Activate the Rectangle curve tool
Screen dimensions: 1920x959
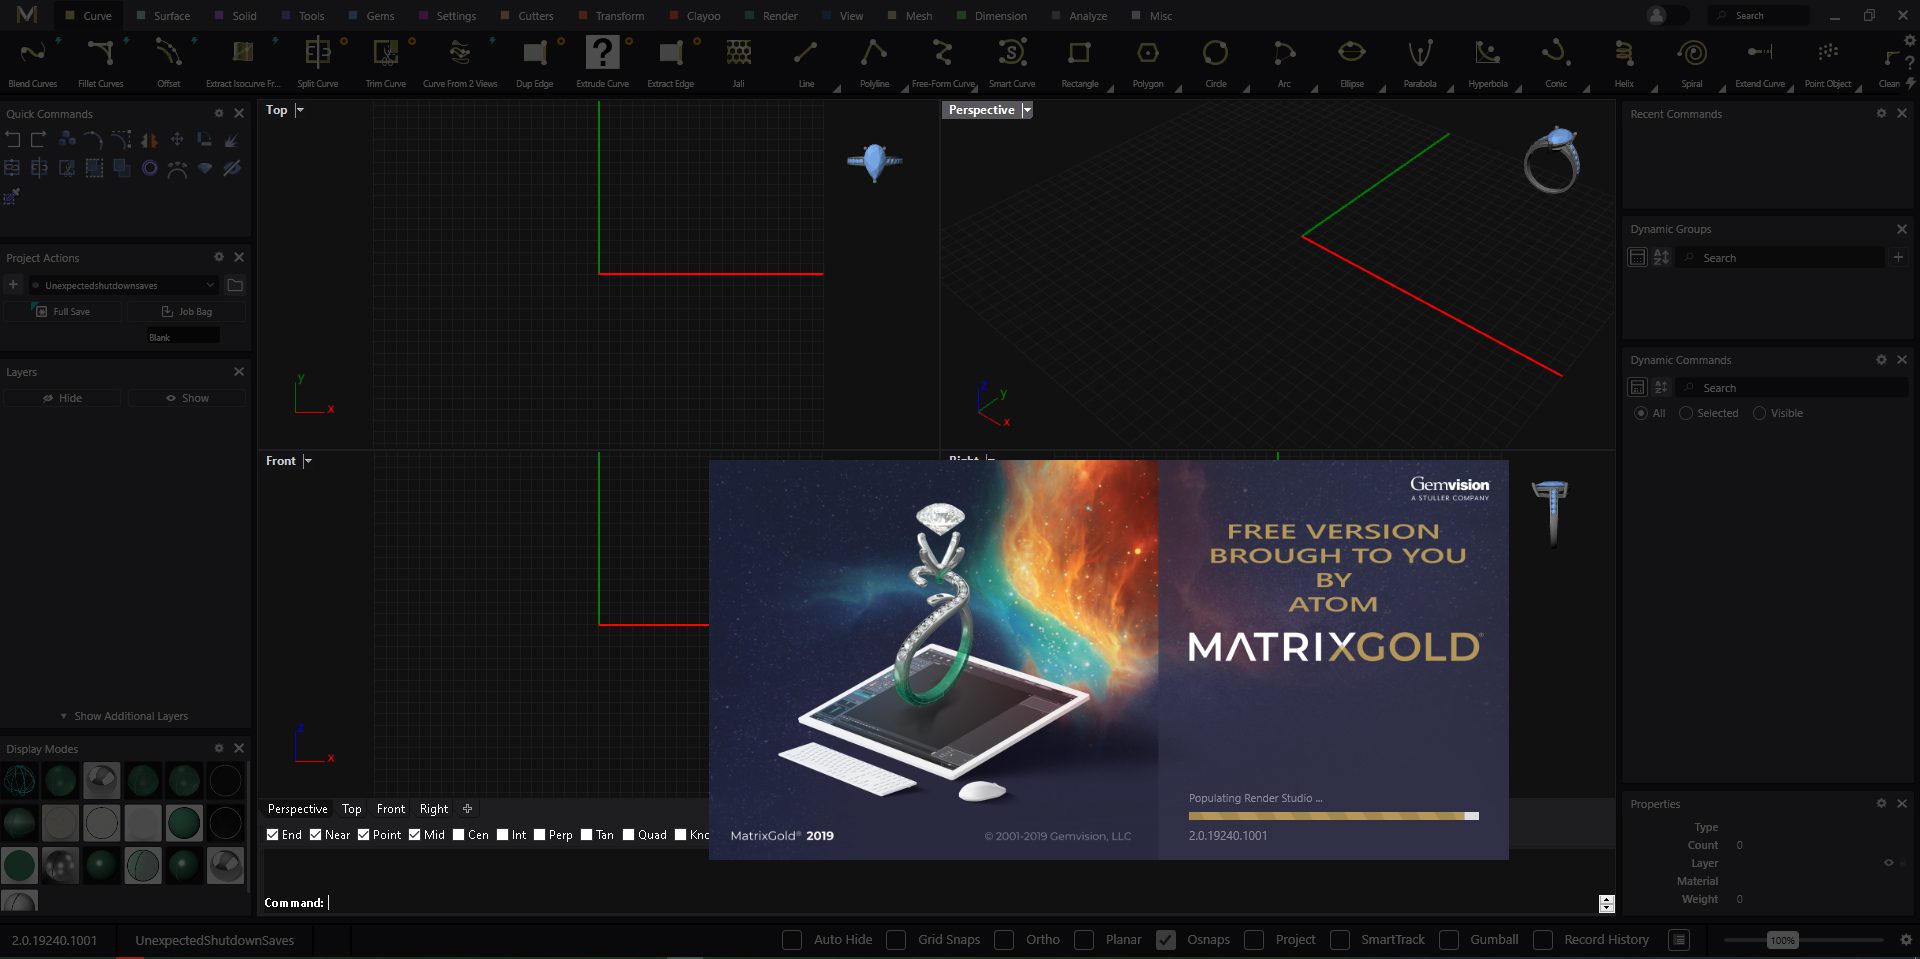coord(1079,54)
